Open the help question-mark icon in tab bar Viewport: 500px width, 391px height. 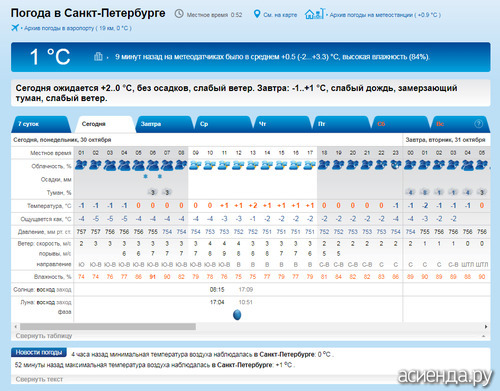pyautogui.click(x=478, y=124)
